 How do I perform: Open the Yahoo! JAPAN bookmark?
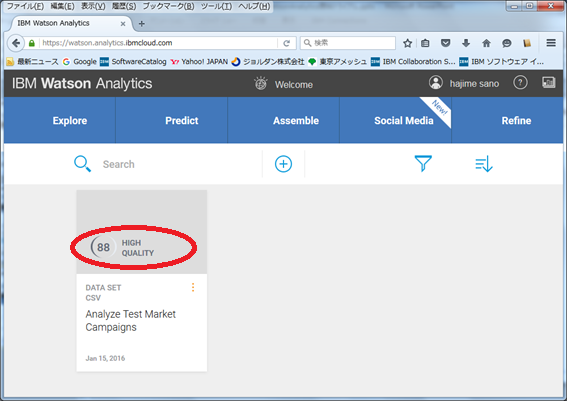click(x=199, y=62)
